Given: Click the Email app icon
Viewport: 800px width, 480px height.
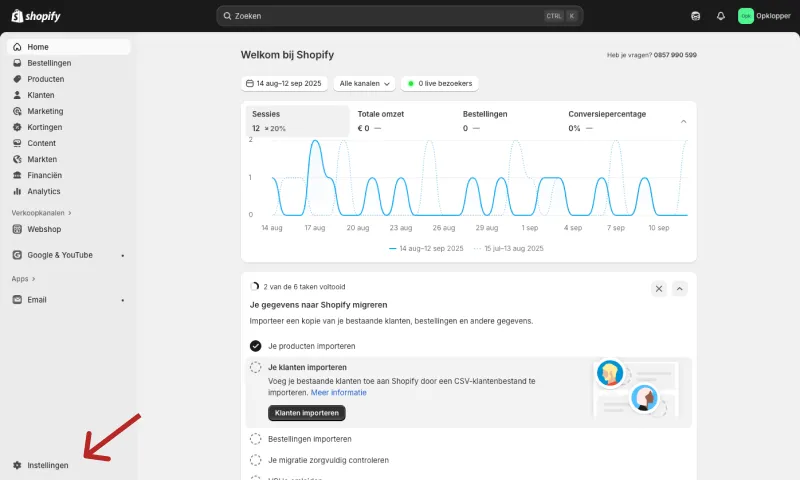Looking at the screenshot, I should [x=17, y=300].
